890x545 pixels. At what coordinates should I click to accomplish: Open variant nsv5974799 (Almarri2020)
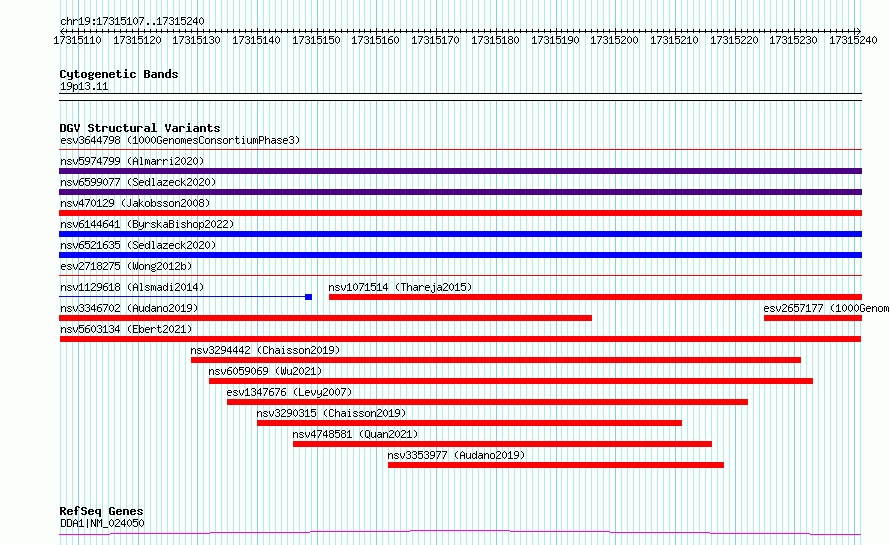click(132, 161)
